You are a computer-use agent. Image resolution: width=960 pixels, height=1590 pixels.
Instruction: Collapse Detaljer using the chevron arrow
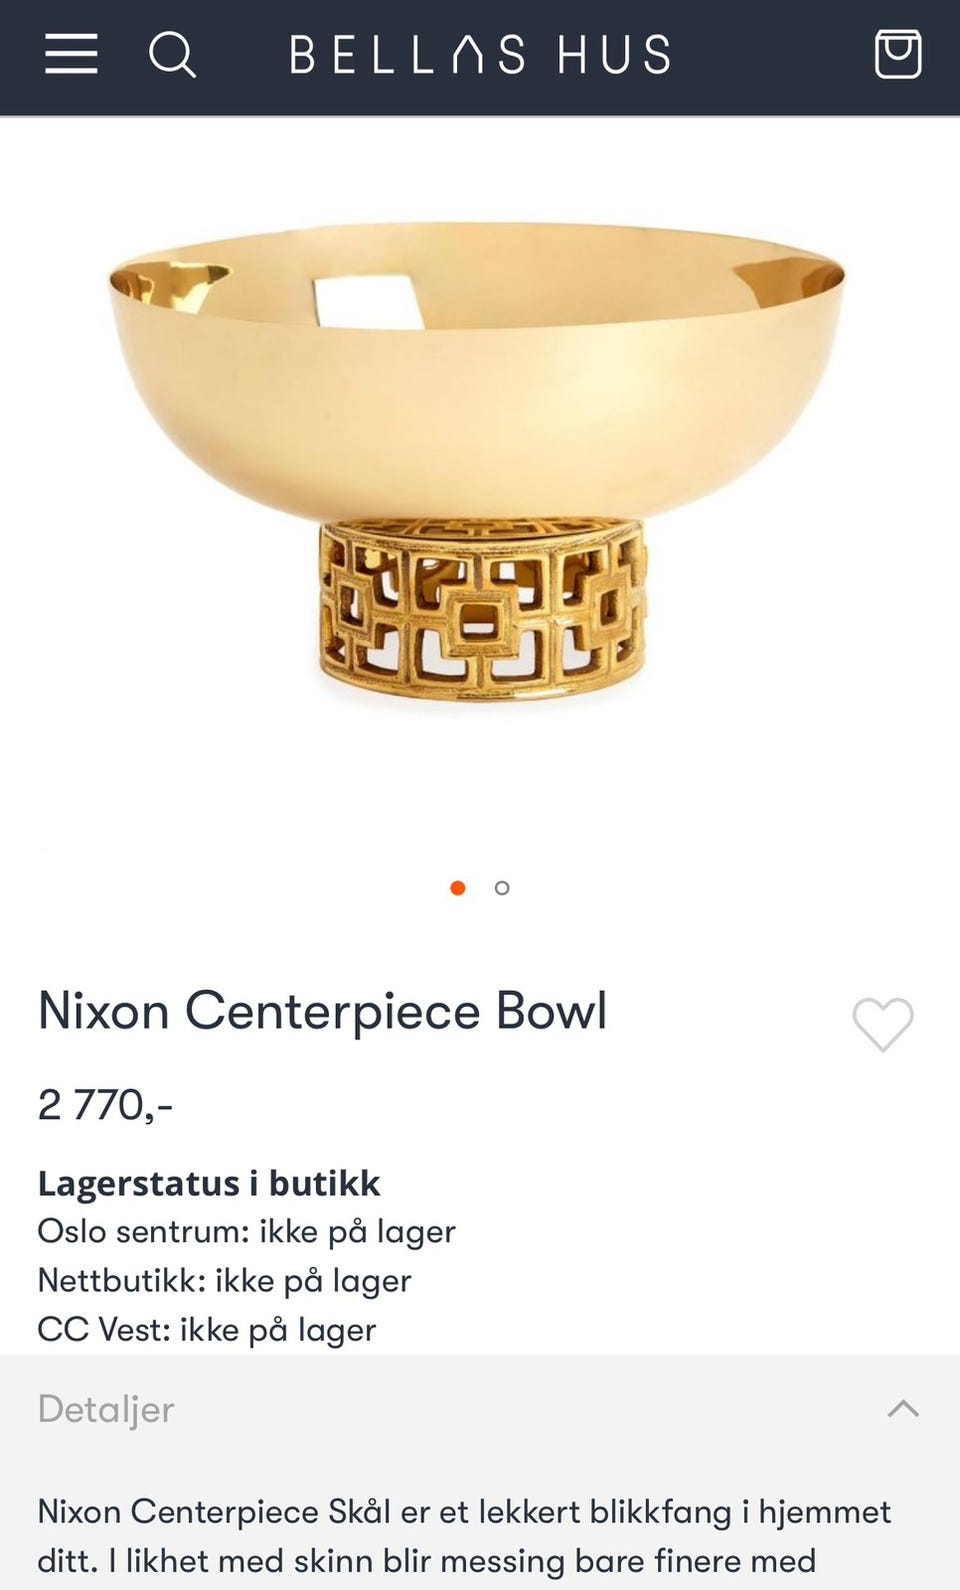click(x=903, y=1408)
